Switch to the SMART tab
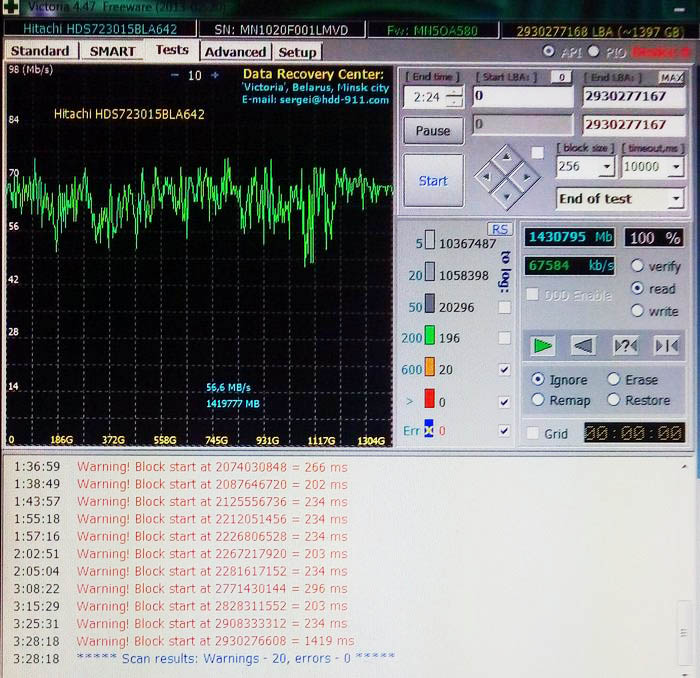Screen dimensions: 700x678 click(x=112, y=51)
